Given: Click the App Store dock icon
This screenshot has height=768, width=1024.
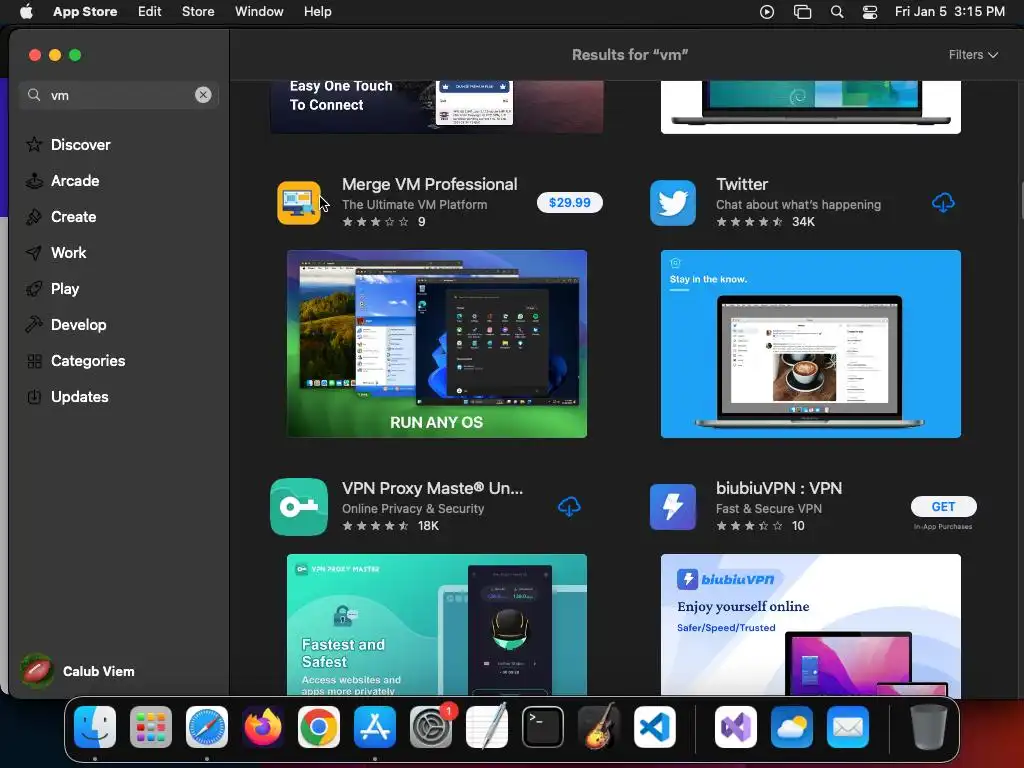Looking at the screenshot, I should [375, 727].
